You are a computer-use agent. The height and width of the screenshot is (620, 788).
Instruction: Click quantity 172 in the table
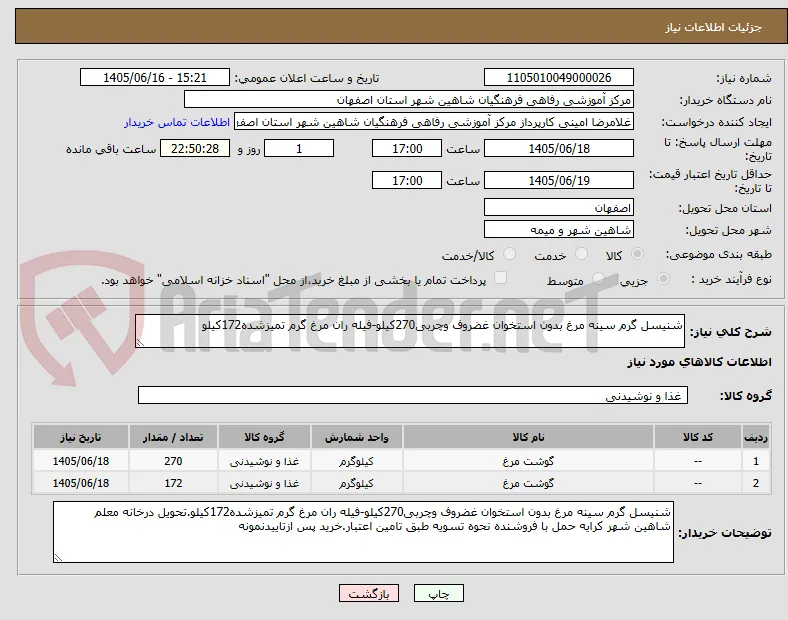pyautogui.click(x=173, y=483)
